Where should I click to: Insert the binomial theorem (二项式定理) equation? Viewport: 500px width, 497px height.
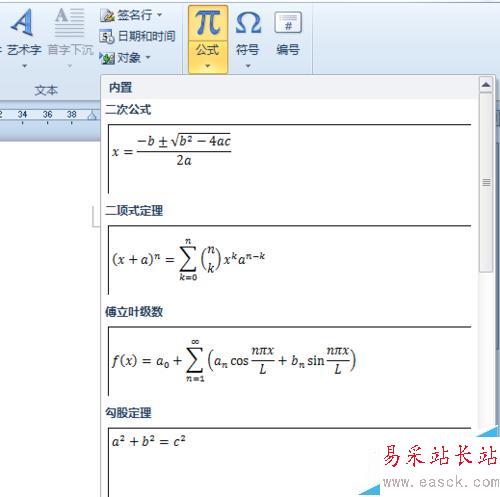(289, 260)
